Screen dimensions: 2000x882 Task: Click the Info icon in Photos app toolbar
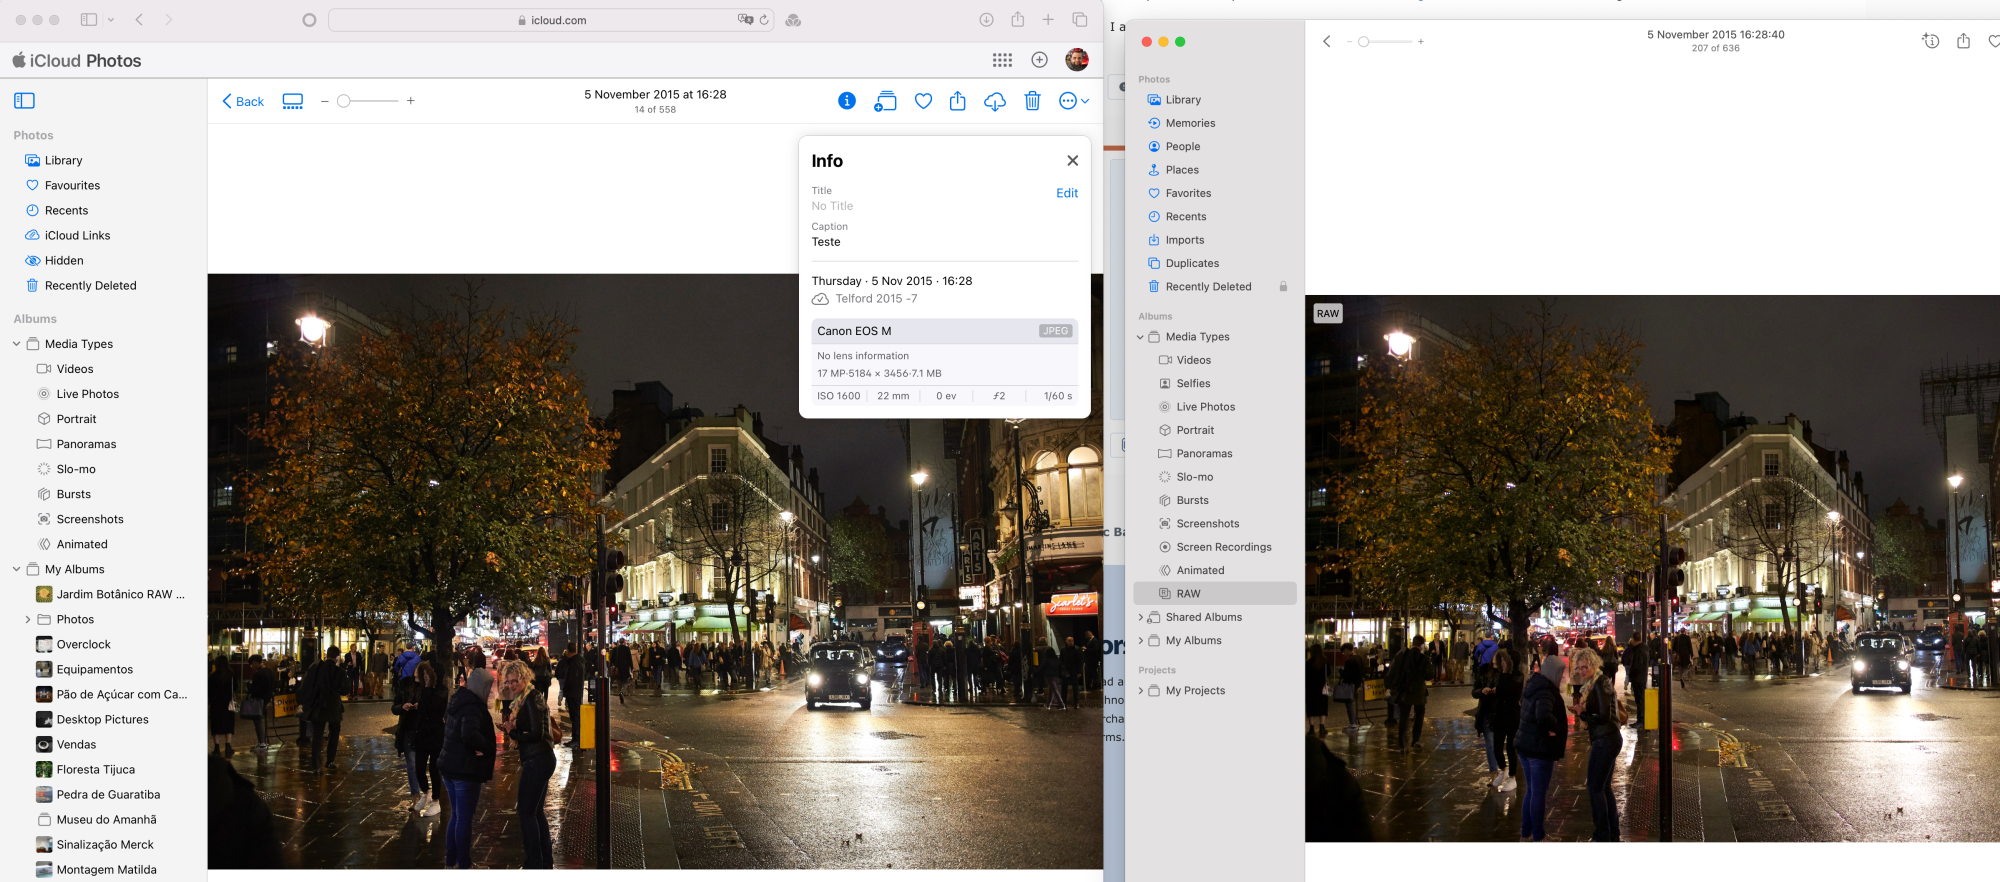tap(1930, 41)
